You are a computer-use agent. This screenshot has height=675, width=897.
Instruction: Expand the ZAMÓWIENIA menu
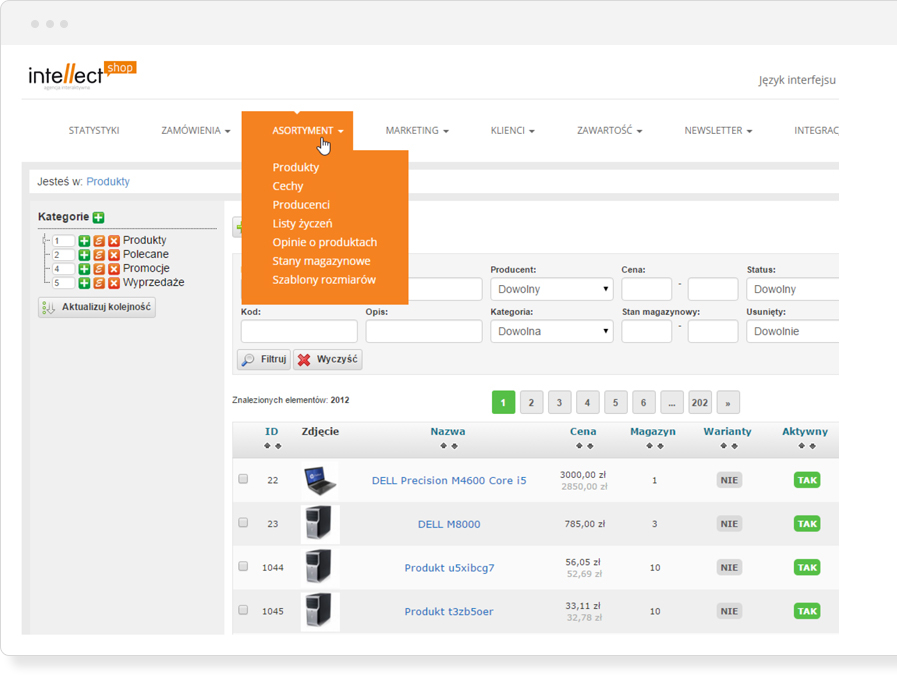[x=196, y=130]
